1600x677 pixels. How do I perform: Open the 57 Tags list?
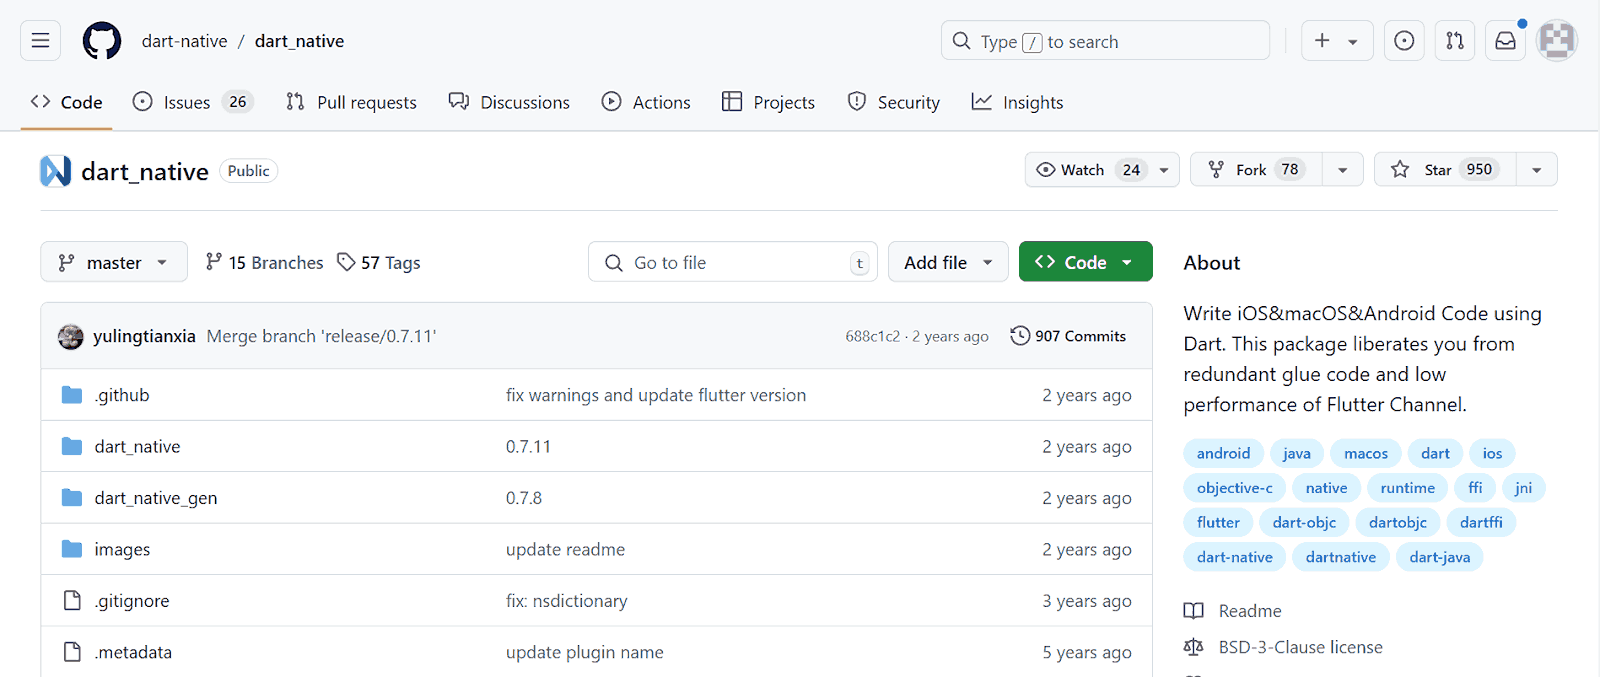pos(379,263)
